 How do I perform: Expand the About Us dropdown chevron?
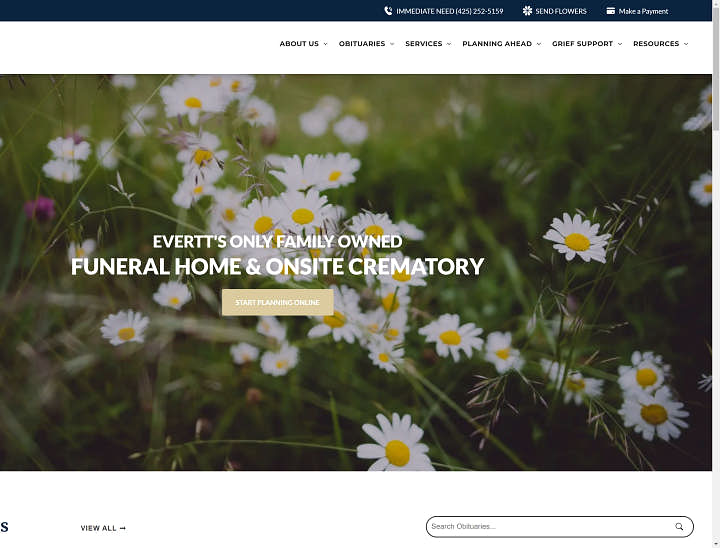(325, 44)
